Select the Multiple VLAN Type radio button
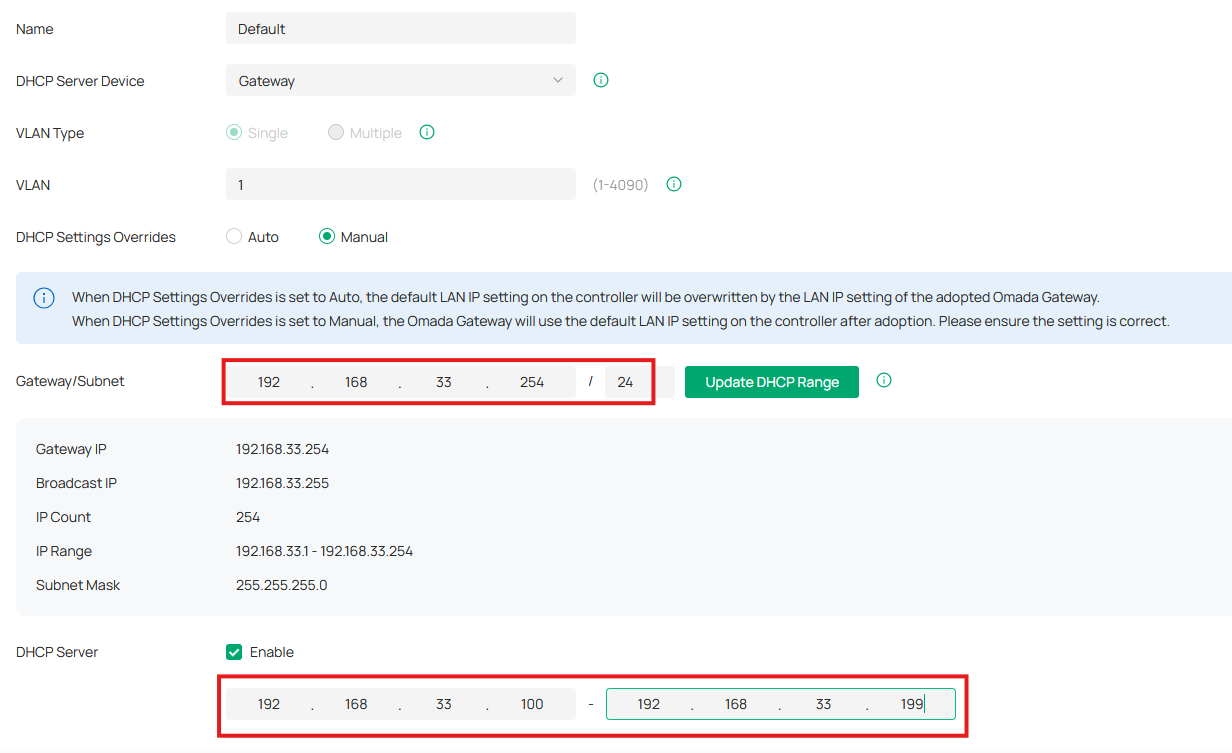The image size is (1232, 753). (336, 132)
